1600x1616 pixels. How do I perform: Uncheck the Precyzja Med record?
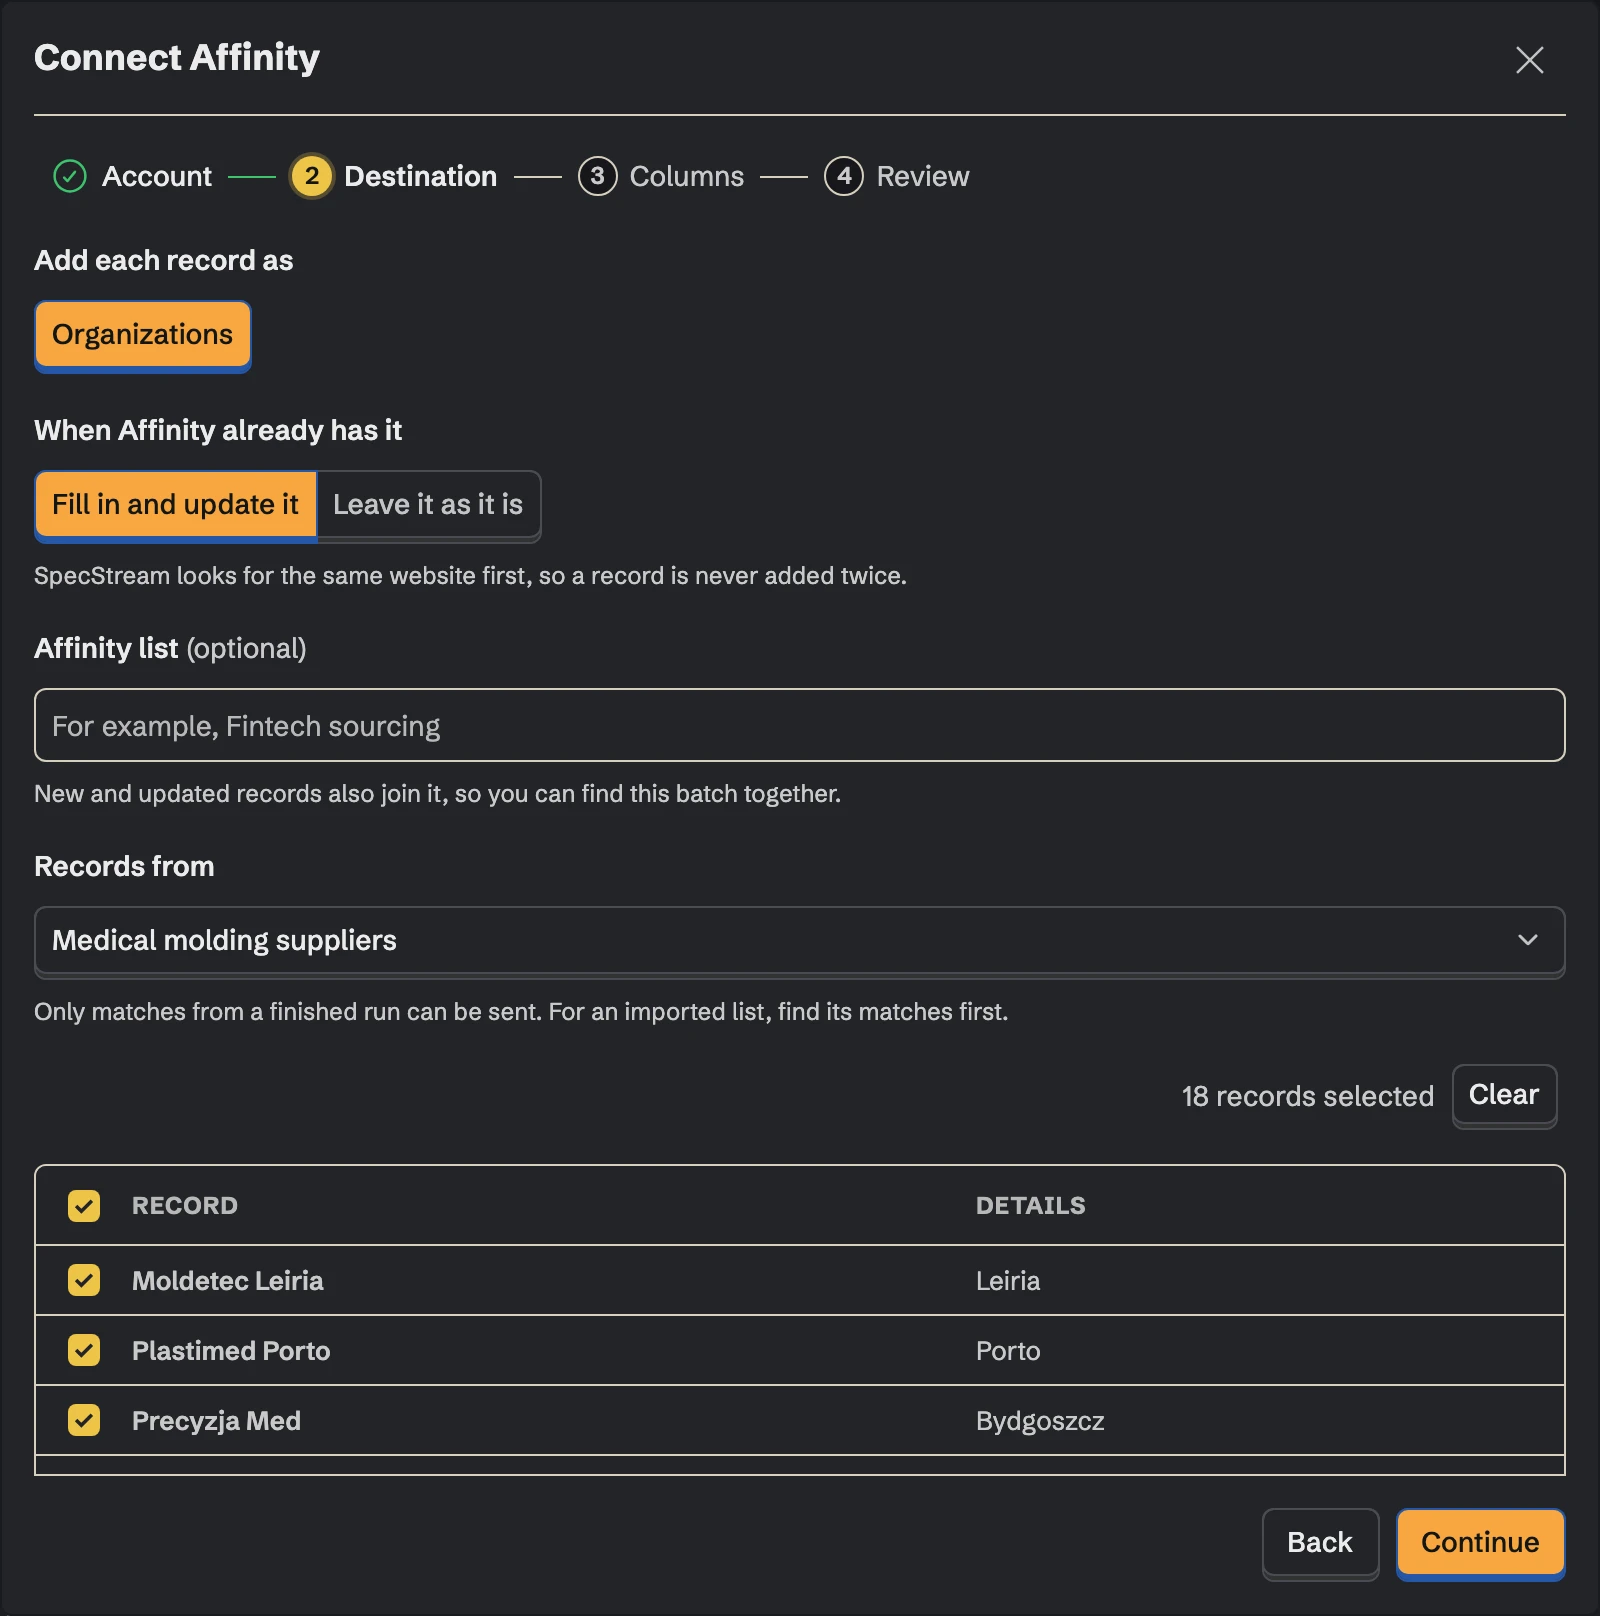coord(84,1420)
